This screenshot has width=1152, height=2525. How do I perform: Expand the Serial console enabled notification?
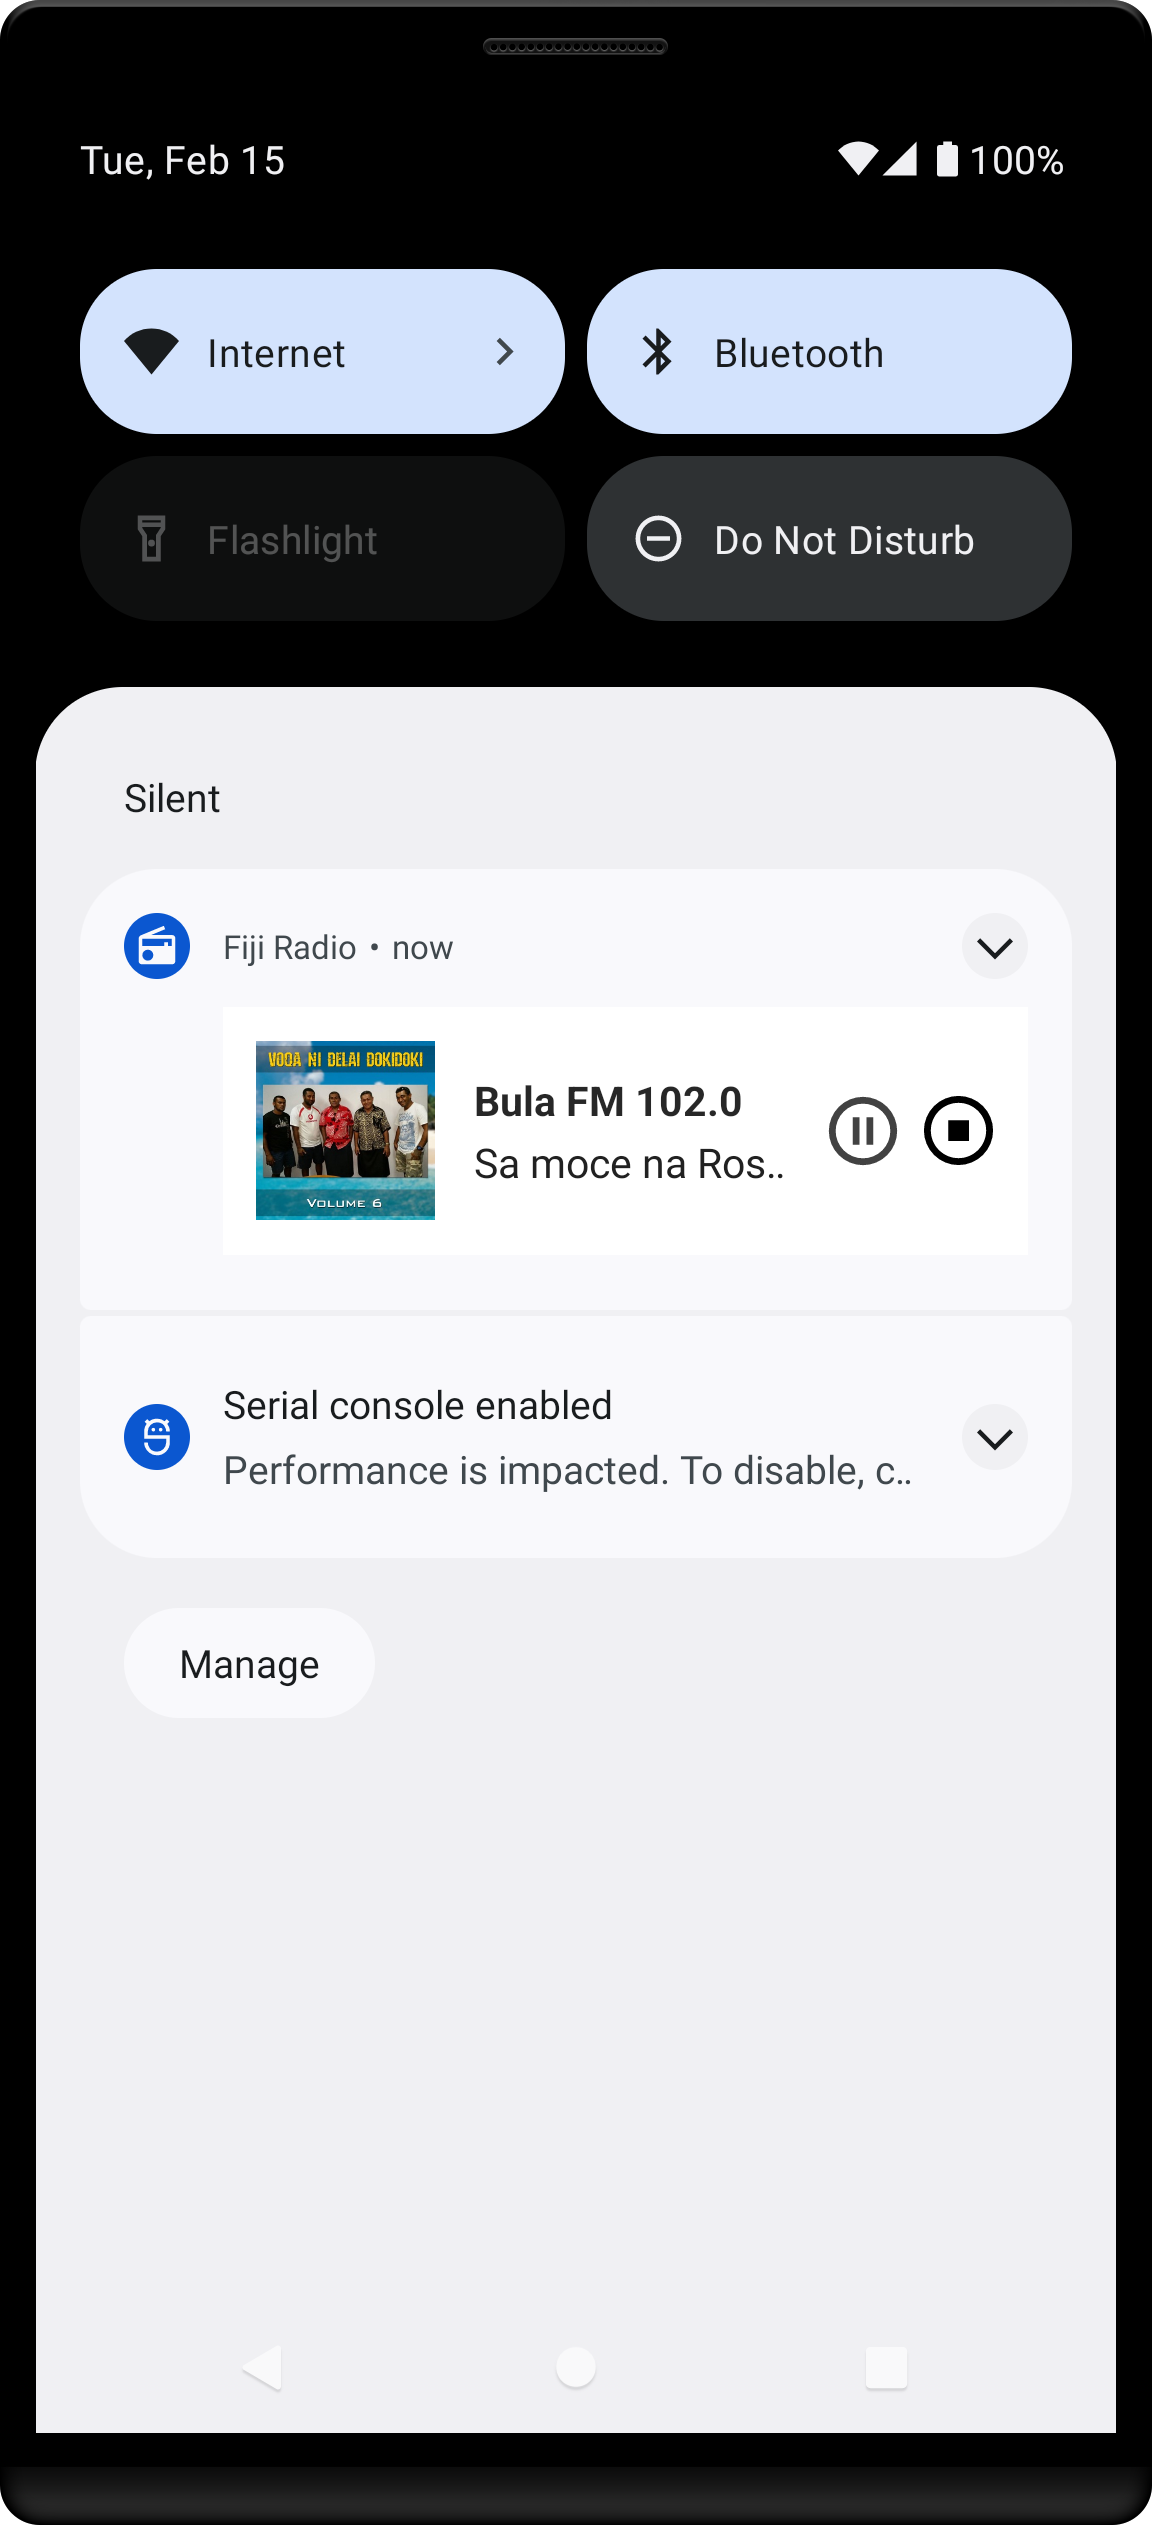tap(995, 1438)
